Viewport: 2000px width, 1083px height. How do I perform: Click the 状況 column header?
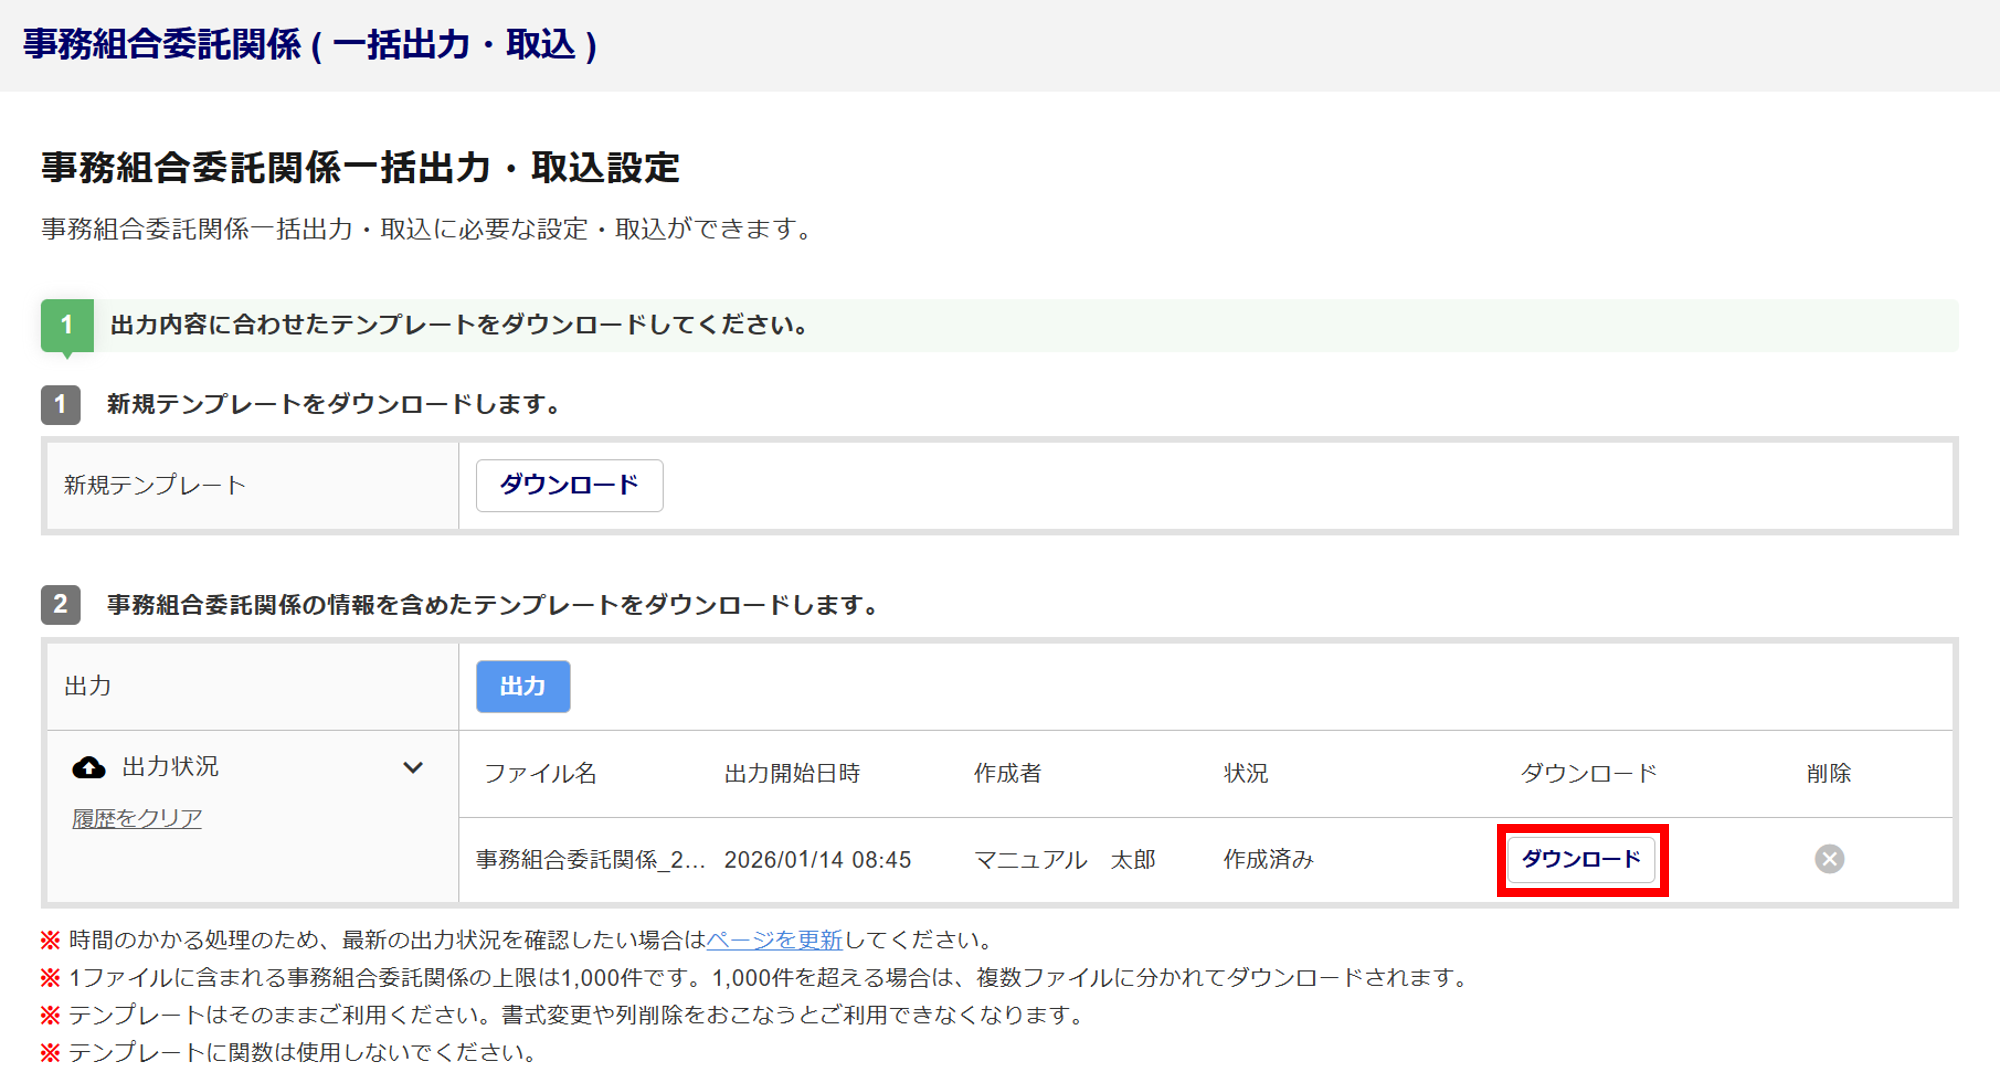1245,773
